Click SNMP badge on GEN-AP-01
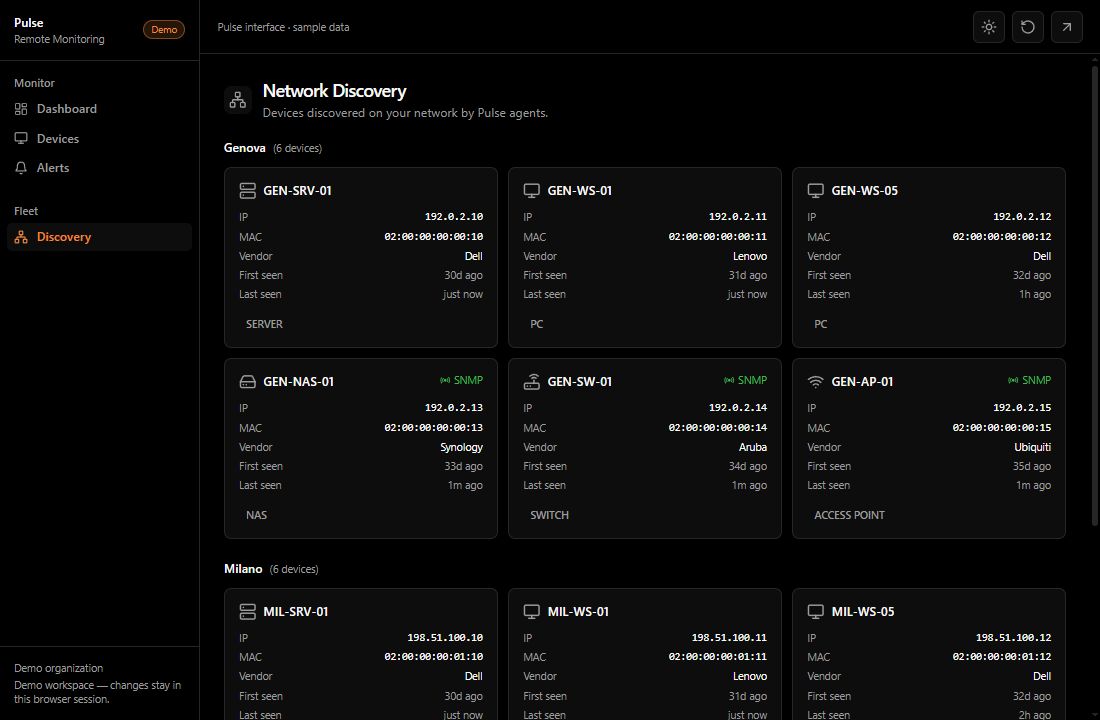This screenshot has height=720, width=1100. (x=1030, y=380)
